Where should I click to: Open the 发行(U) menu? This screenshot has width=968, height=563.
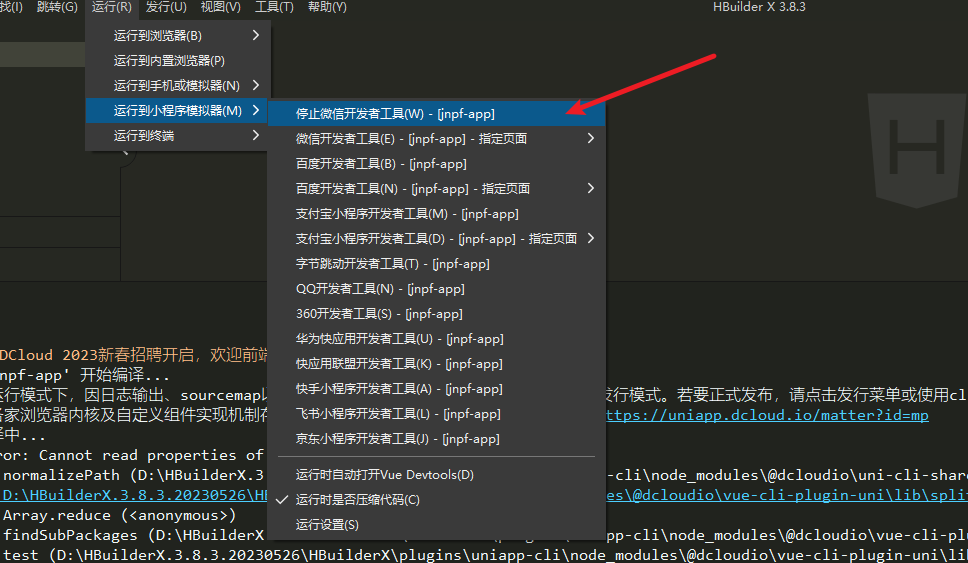click(x=166, y=7)
